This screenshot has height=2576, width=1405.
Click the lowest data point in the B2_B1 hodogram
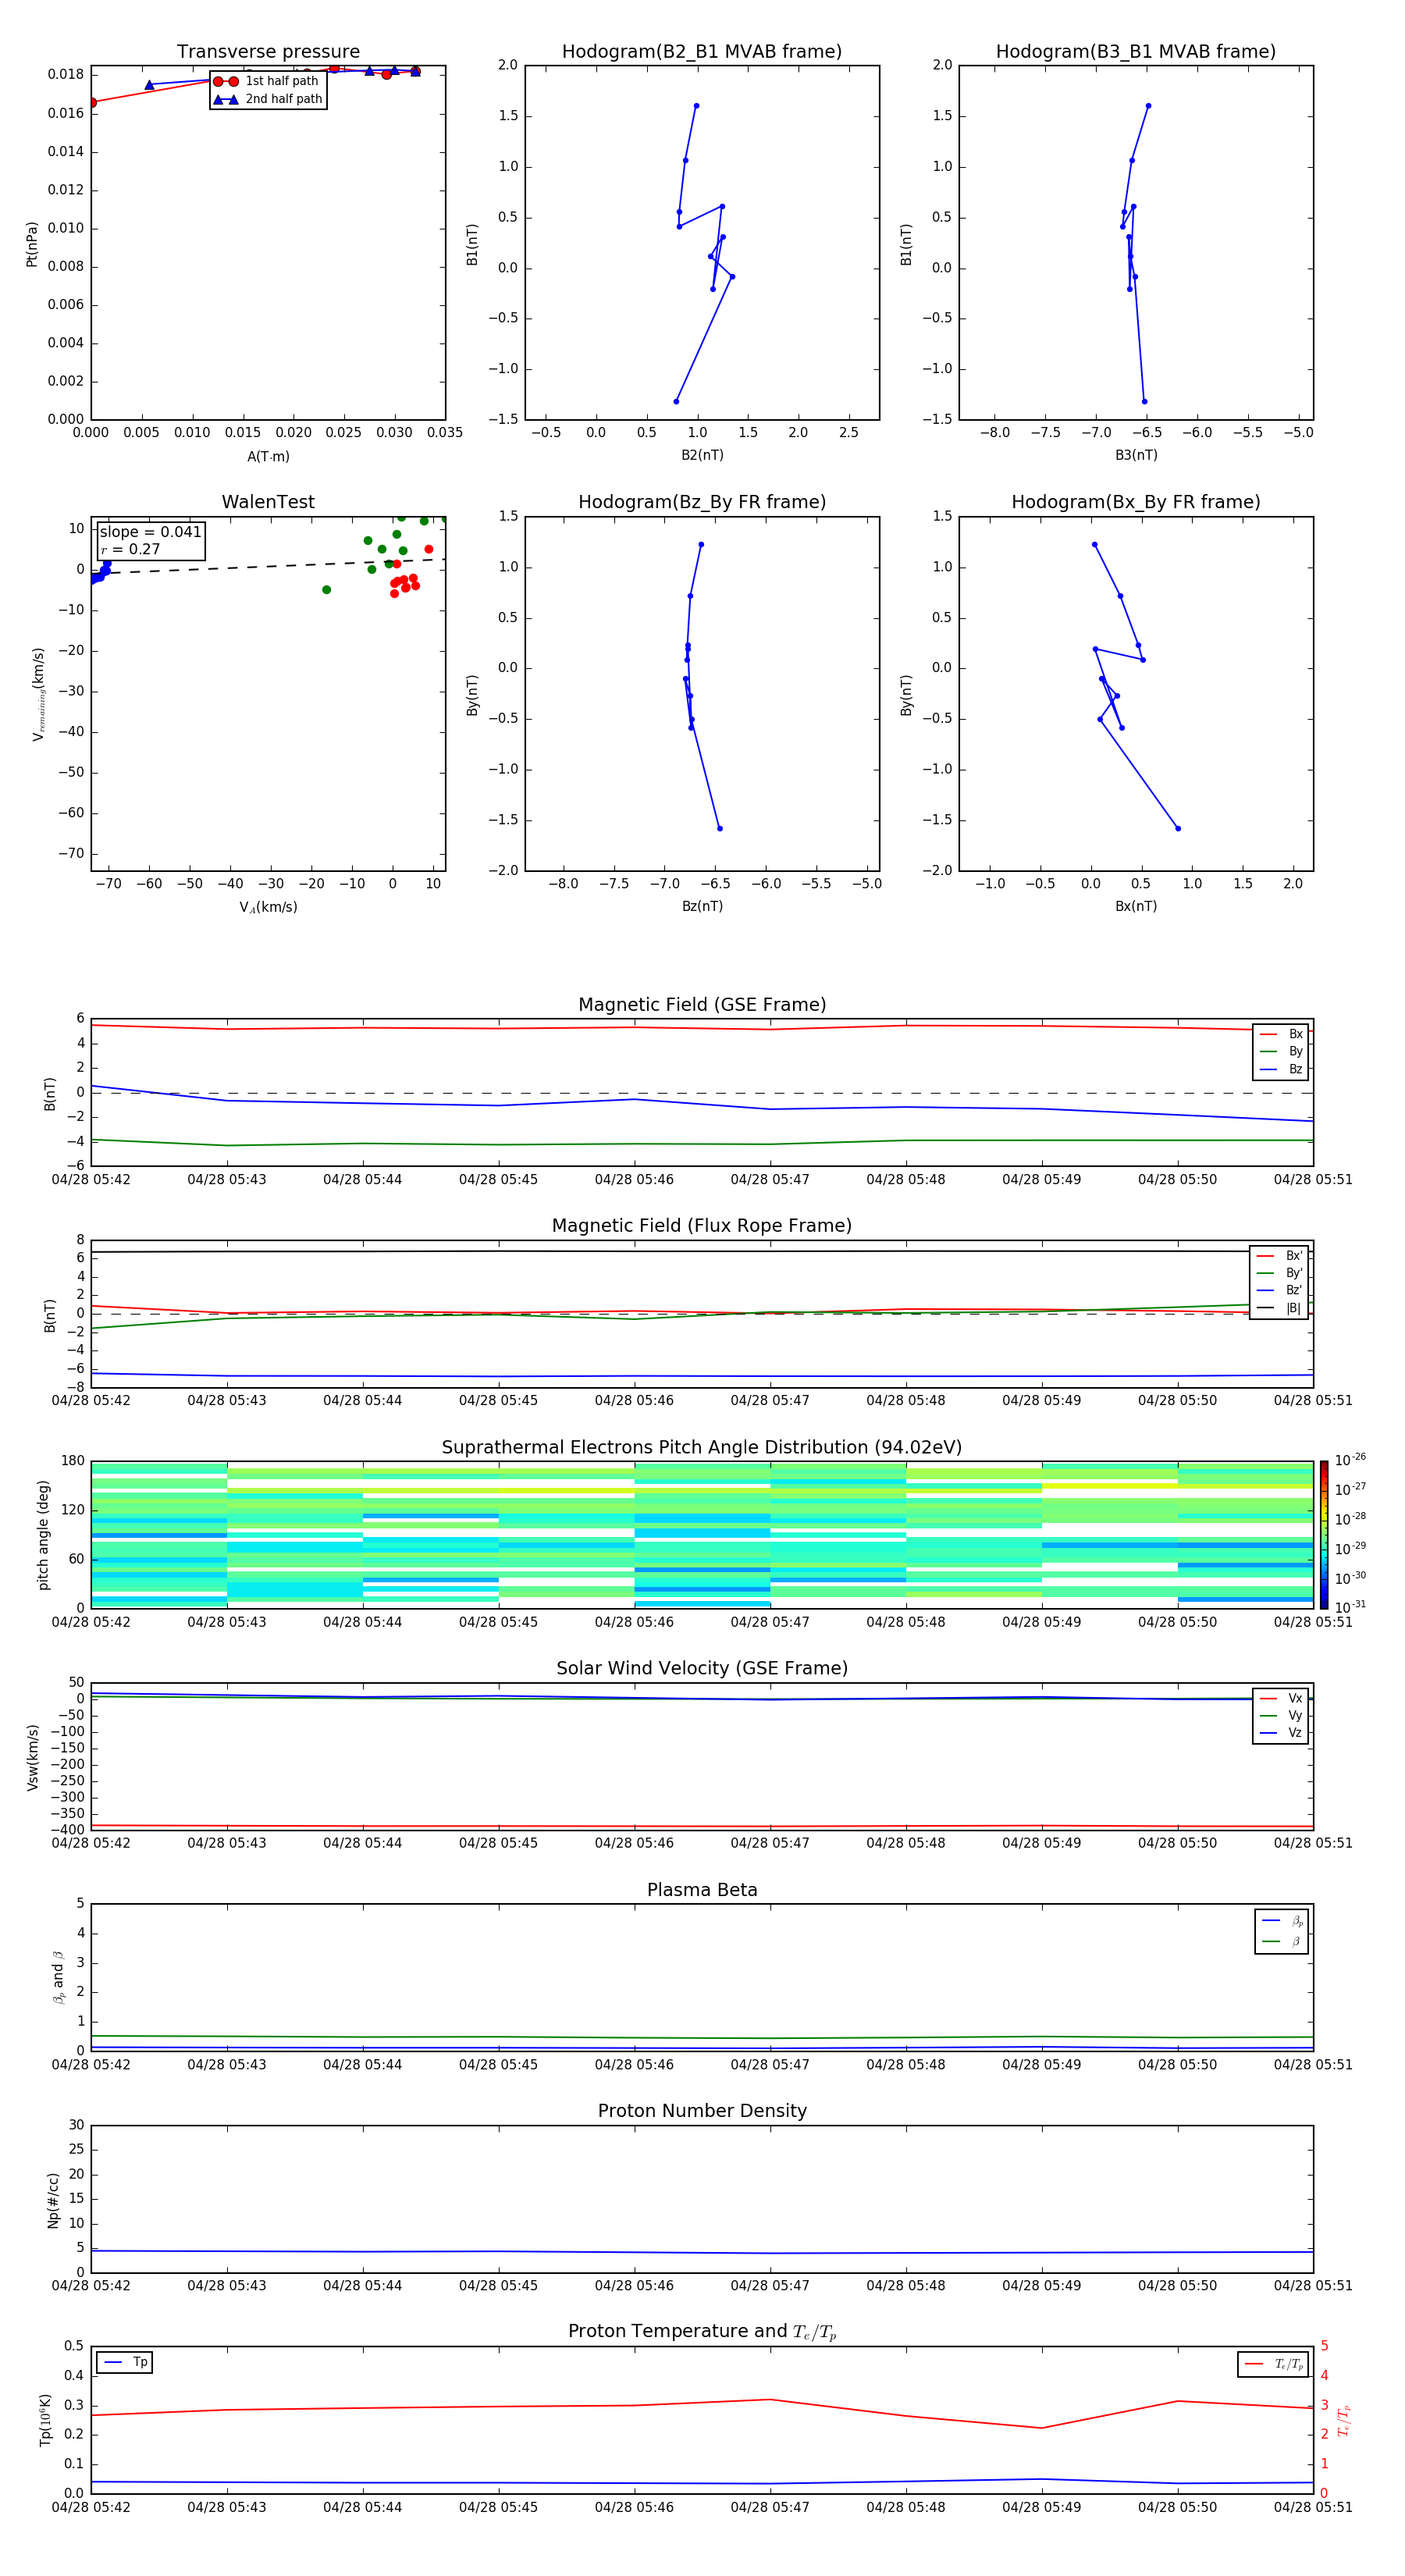[676, 402]
